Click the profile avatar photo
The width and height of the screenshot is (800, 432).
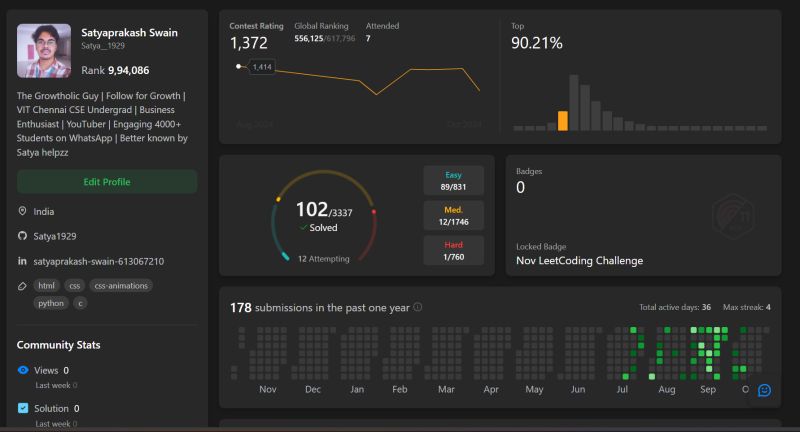coord(44,50)
